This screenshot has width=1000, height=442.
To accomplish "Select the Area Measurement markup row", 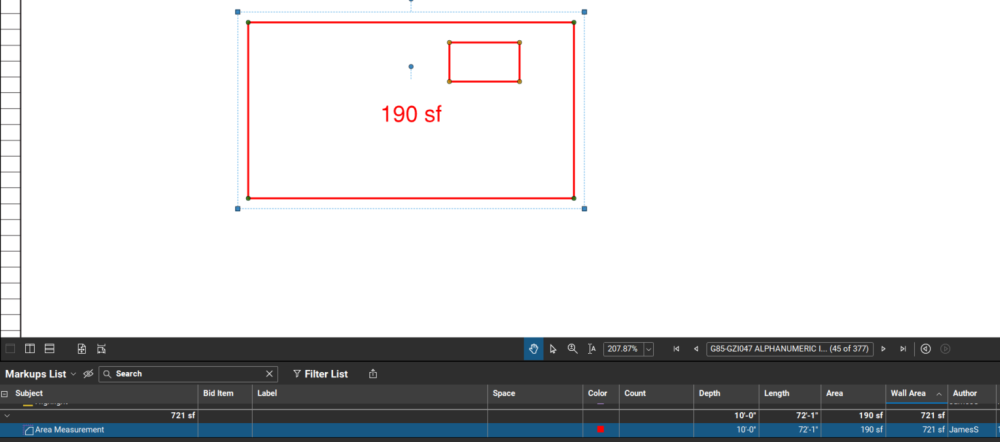I will coord(499,430).
